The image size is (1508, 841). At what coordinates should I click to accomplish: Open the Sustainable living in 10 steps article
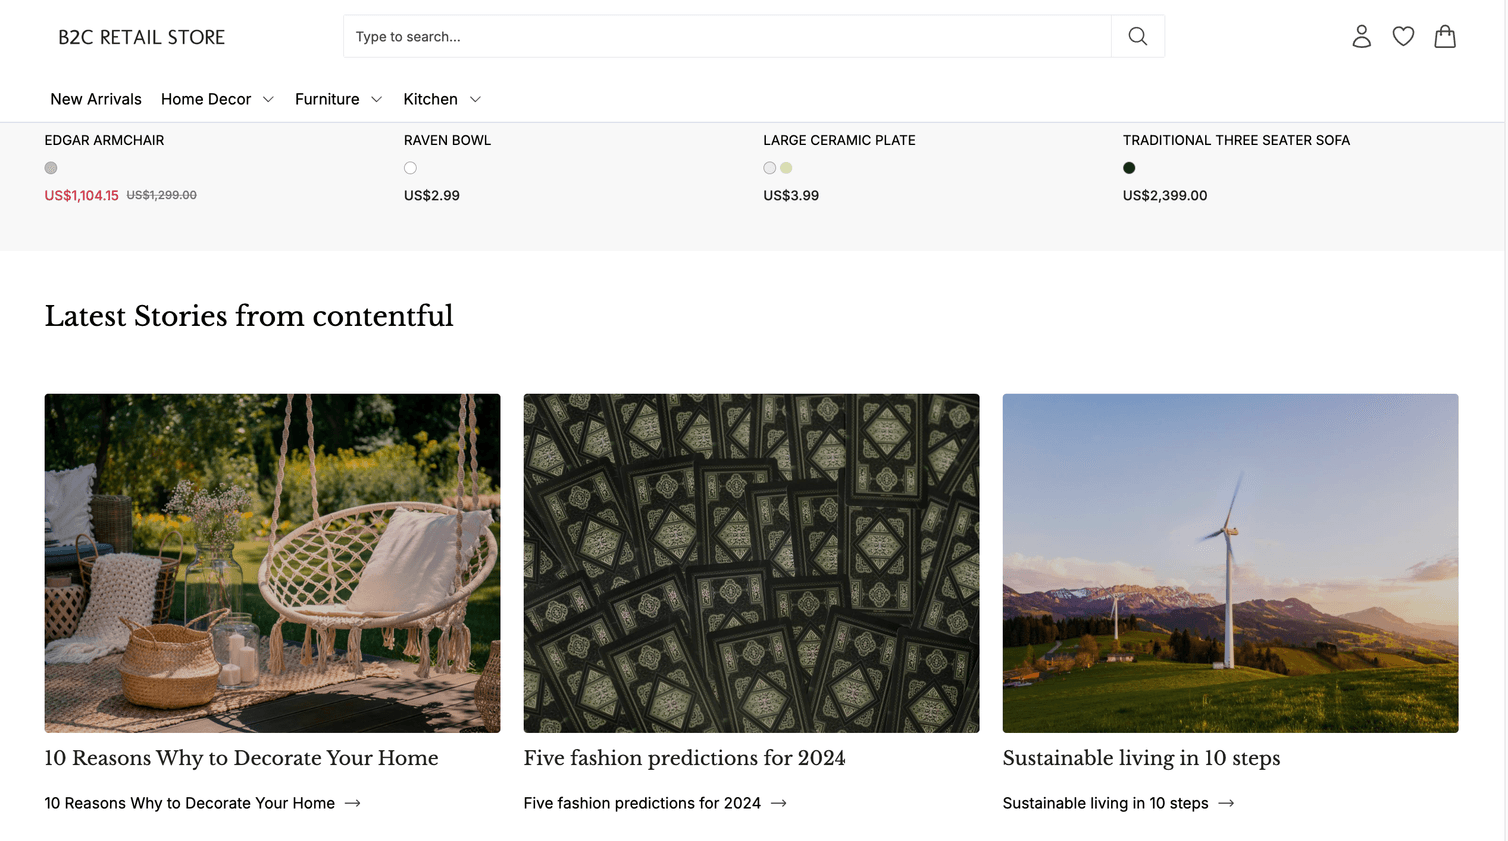[1141, 758]
